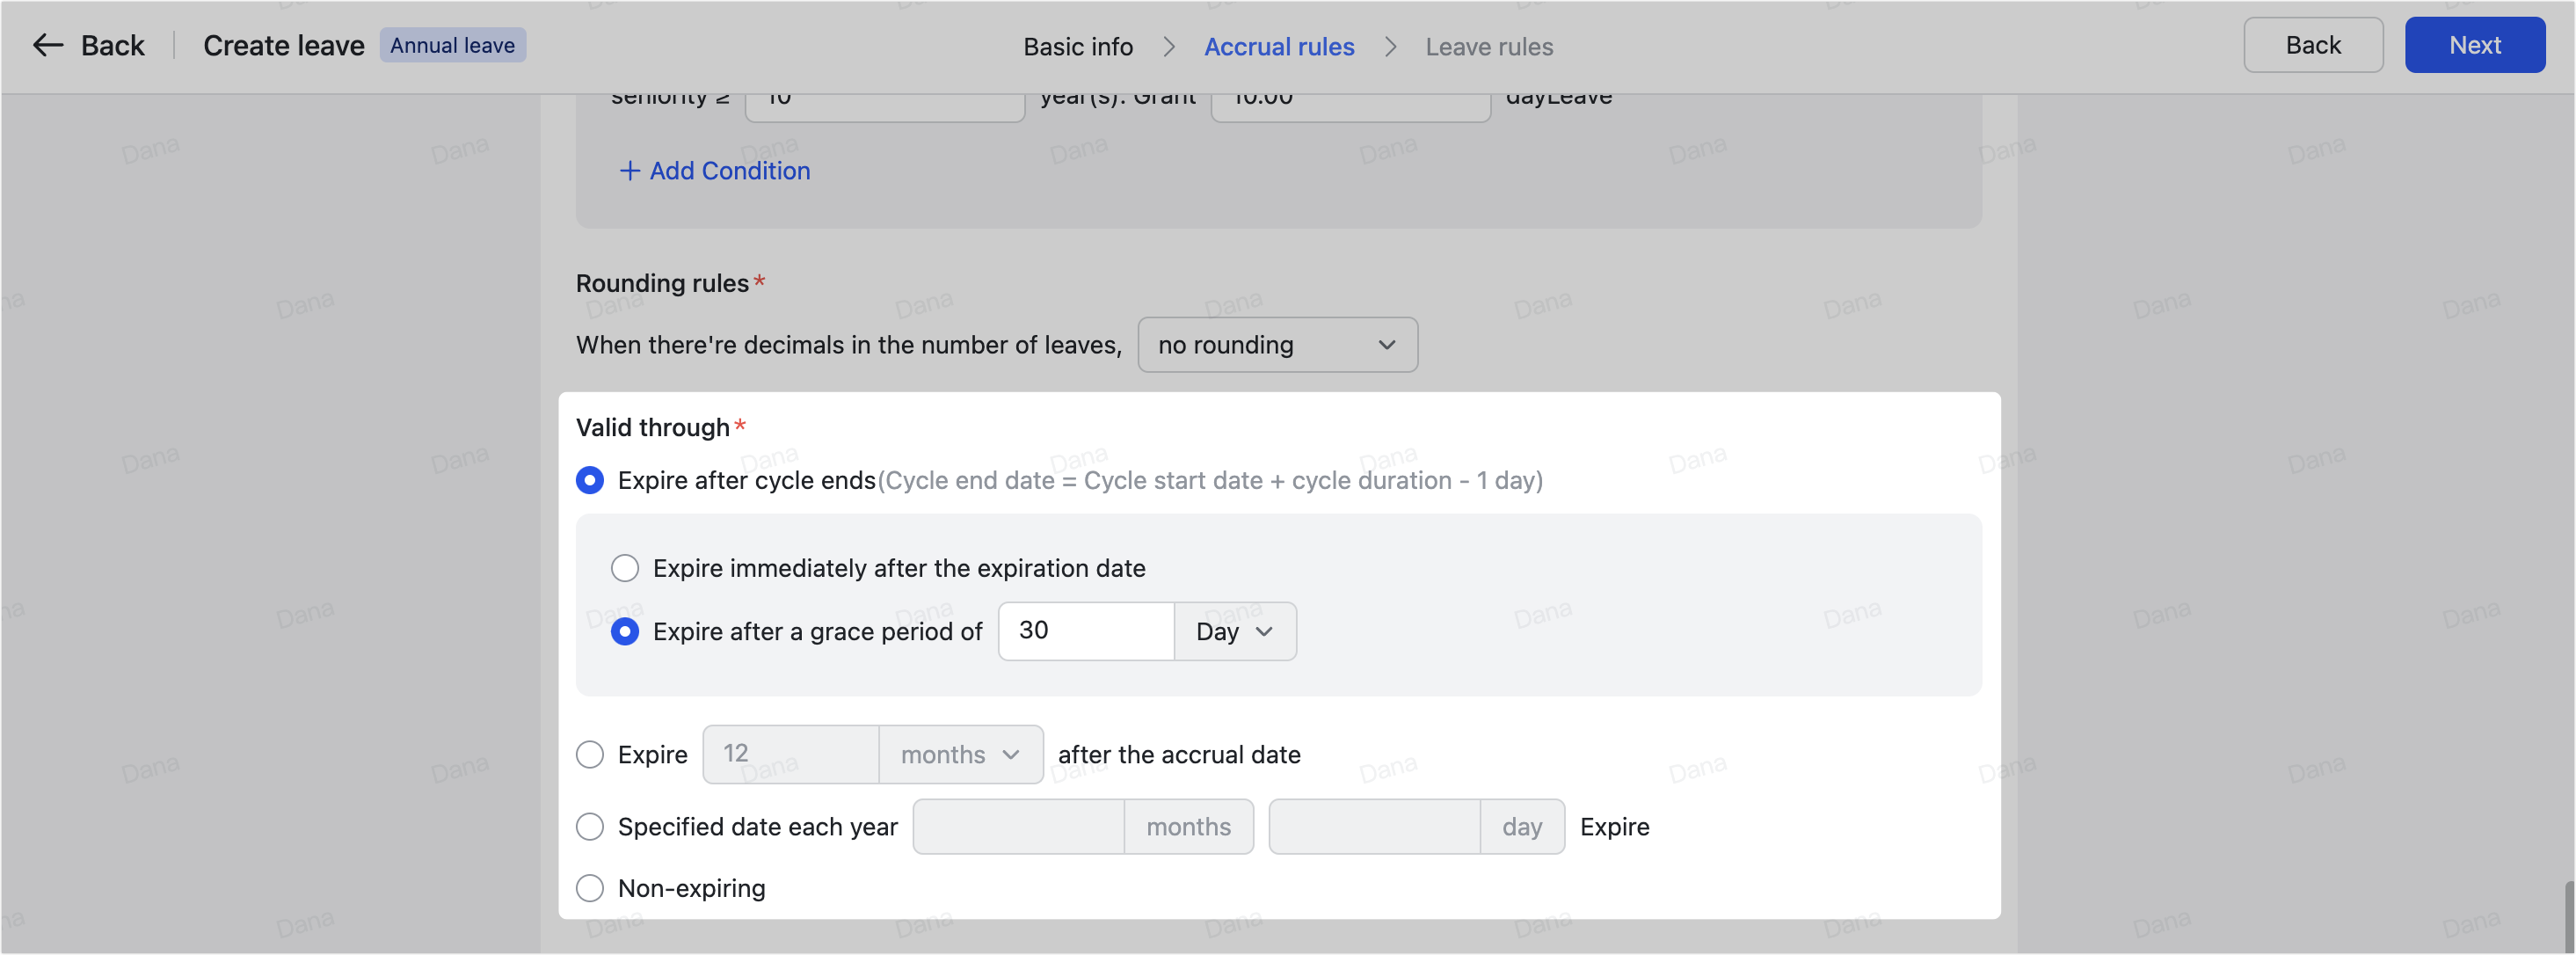2576x955 pixels.
Task: Open the months dropdown for Specified date each year
Action: coord(1188,826)
